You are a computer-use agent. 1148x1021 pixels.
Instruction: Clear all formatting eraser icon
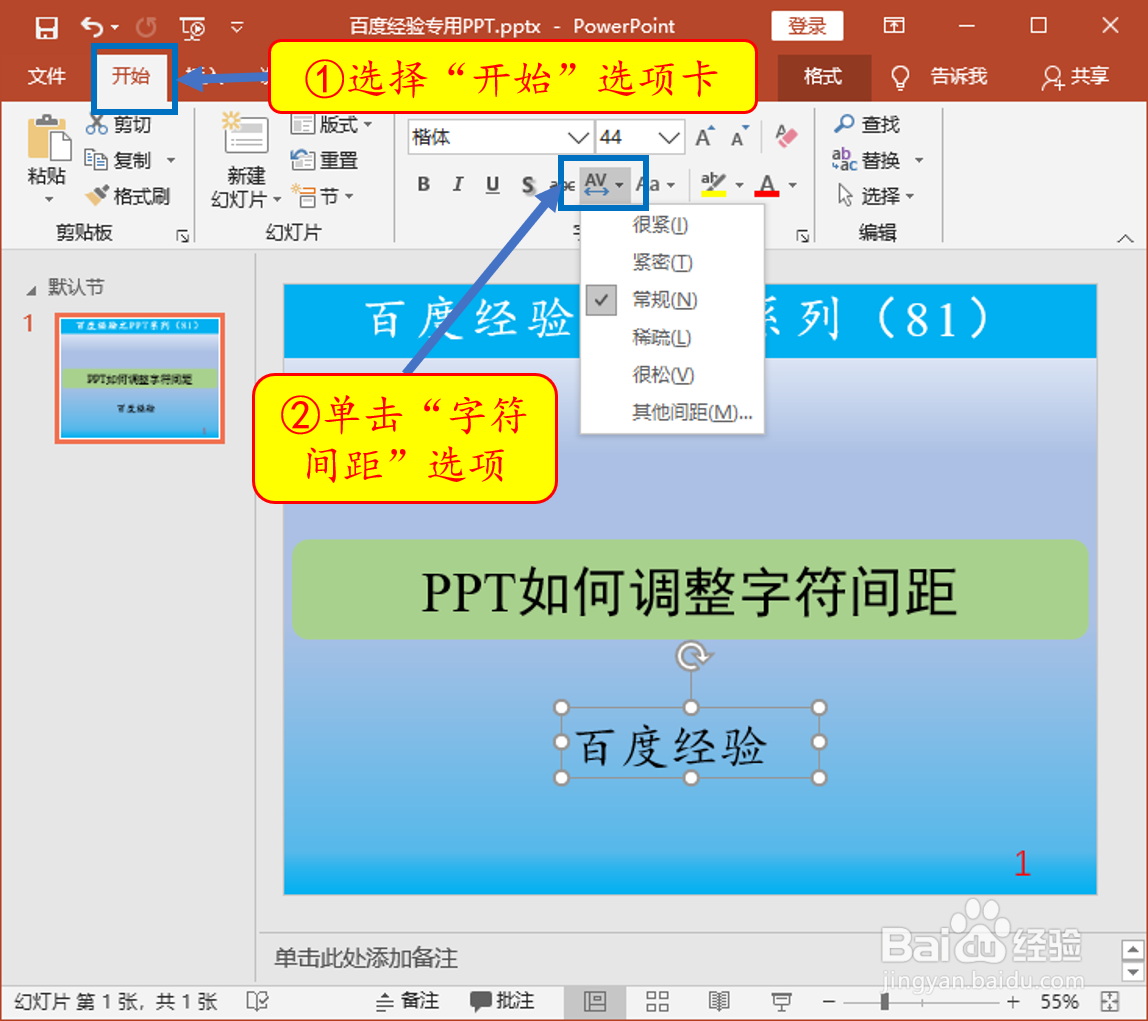click(786, 136)
